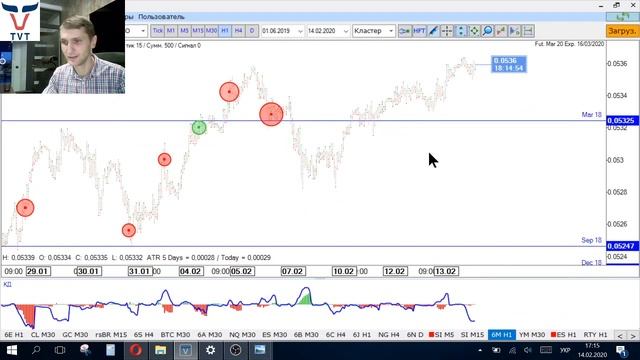Click the vertical scale arrows icon
This screenshot has width=640, height=360.
[460, 31]
